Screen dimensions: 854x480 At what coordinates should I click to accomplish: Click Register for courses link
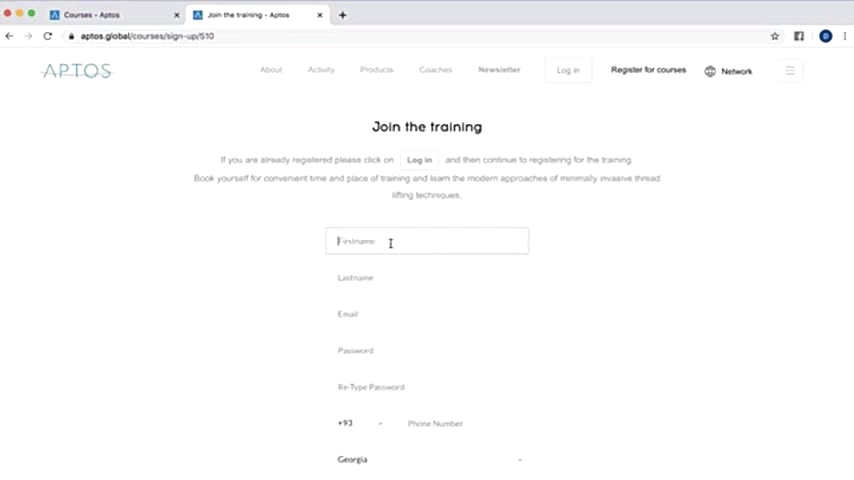(648, 70)
